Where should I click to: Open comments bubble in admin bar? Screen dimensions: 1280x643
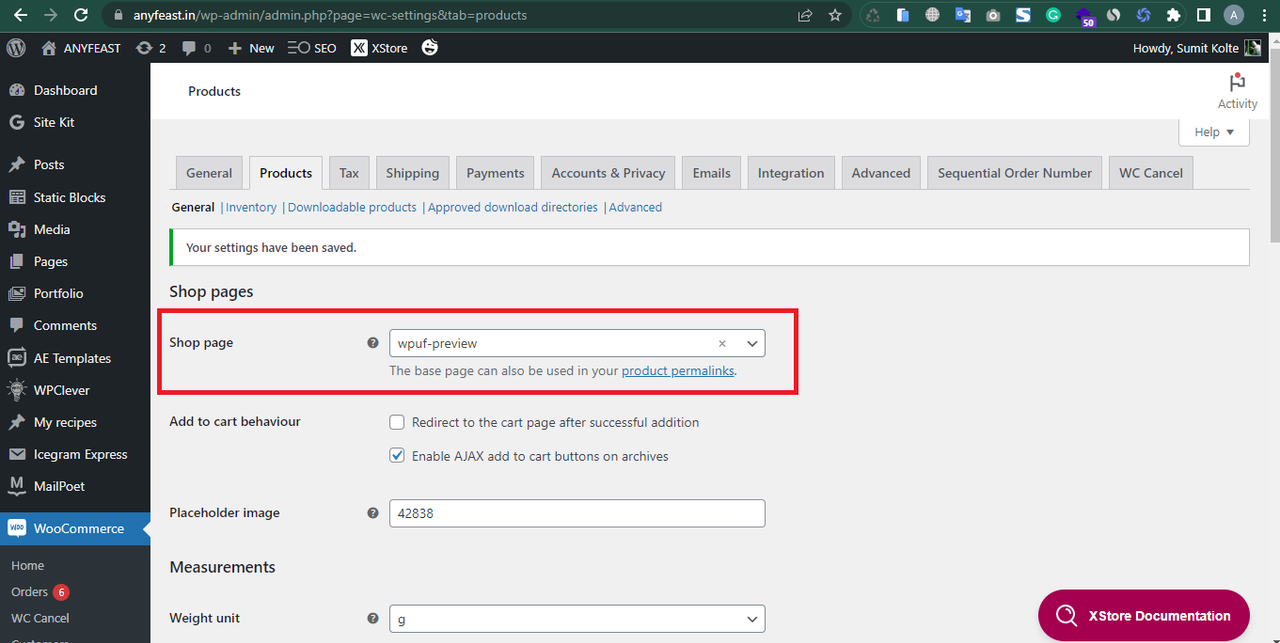[194, 47]
